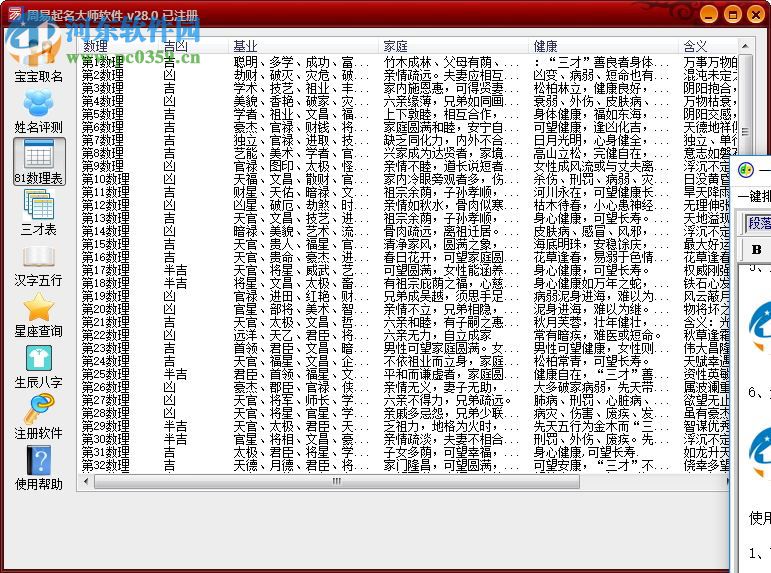Click the 家庭 column header
Viewport: 771px width, 573px height.
pos(454,46)
